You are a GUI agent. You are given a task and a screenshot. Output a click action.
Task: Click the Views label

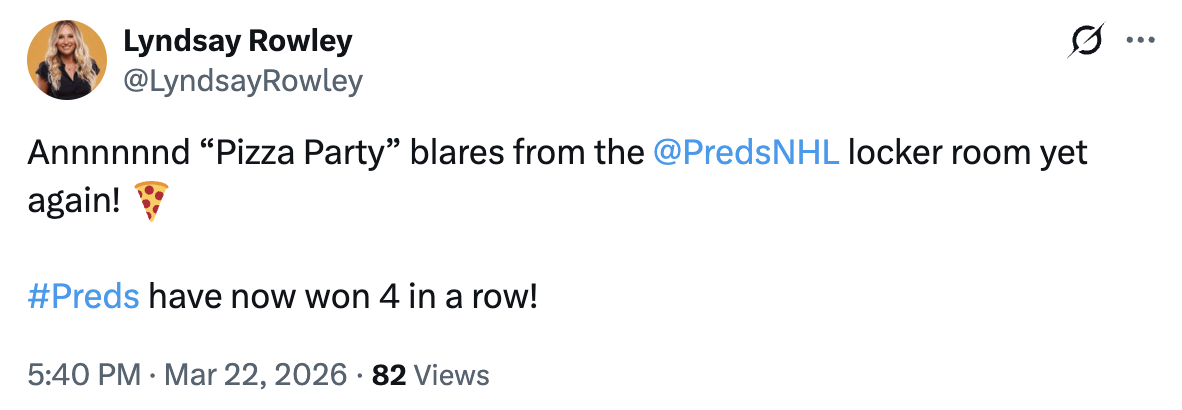point(451,375)
